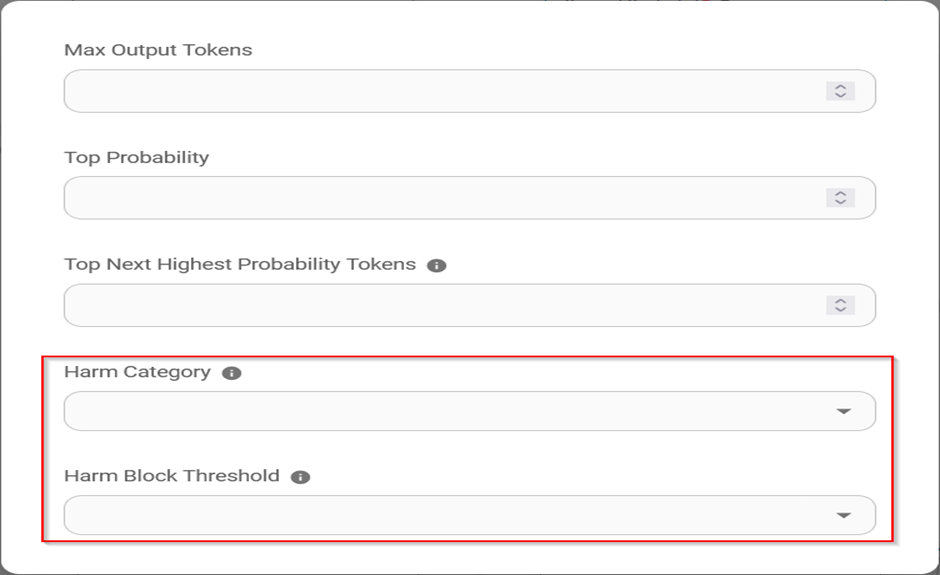Click the Harm Block Threshold label text

171,476
